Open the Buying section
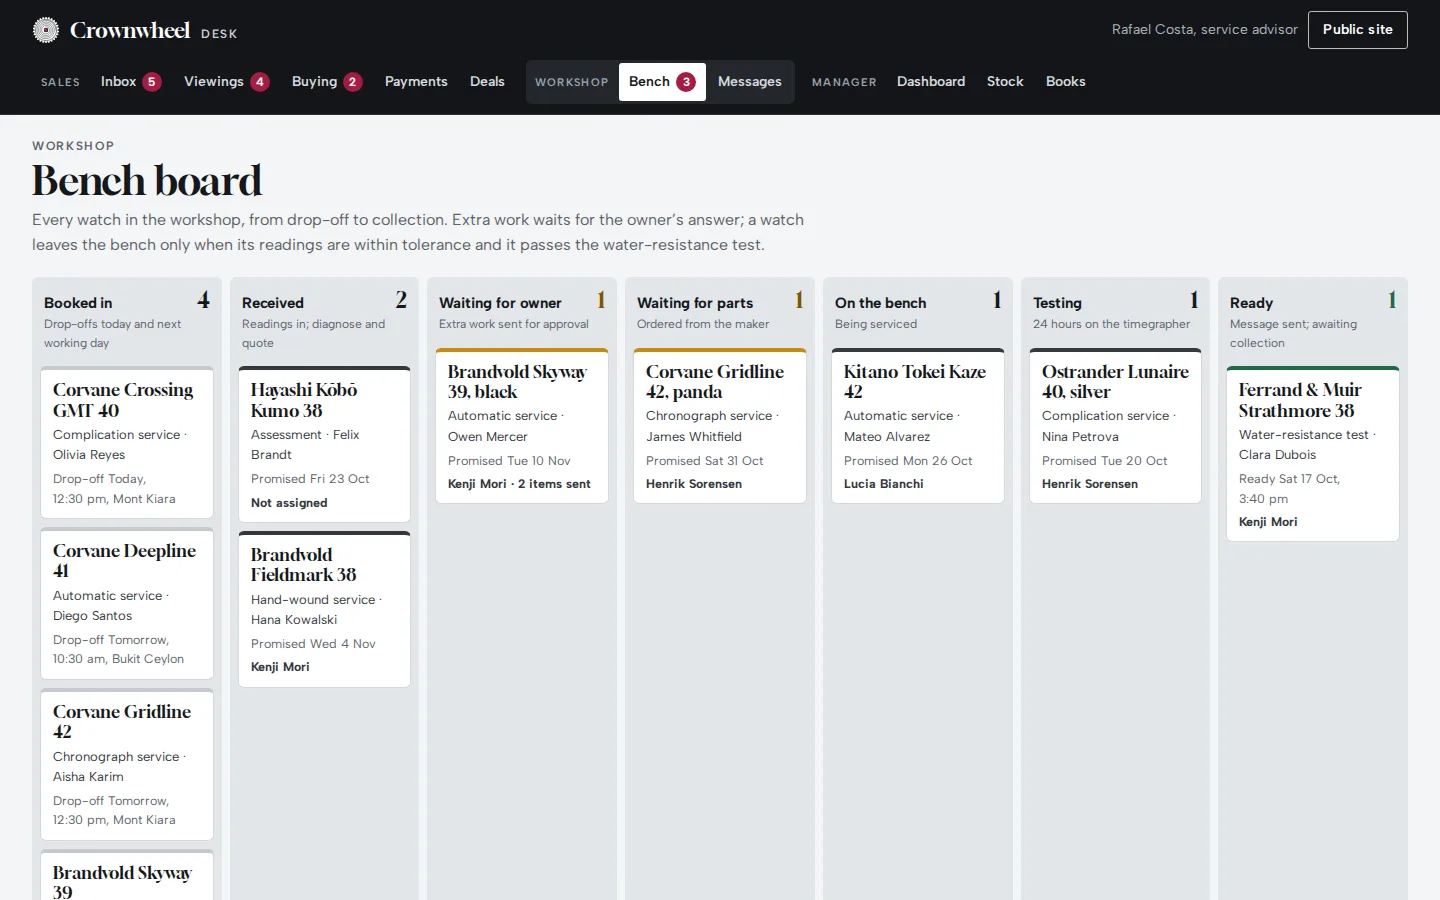1440x900 pixels. (326, 82)
